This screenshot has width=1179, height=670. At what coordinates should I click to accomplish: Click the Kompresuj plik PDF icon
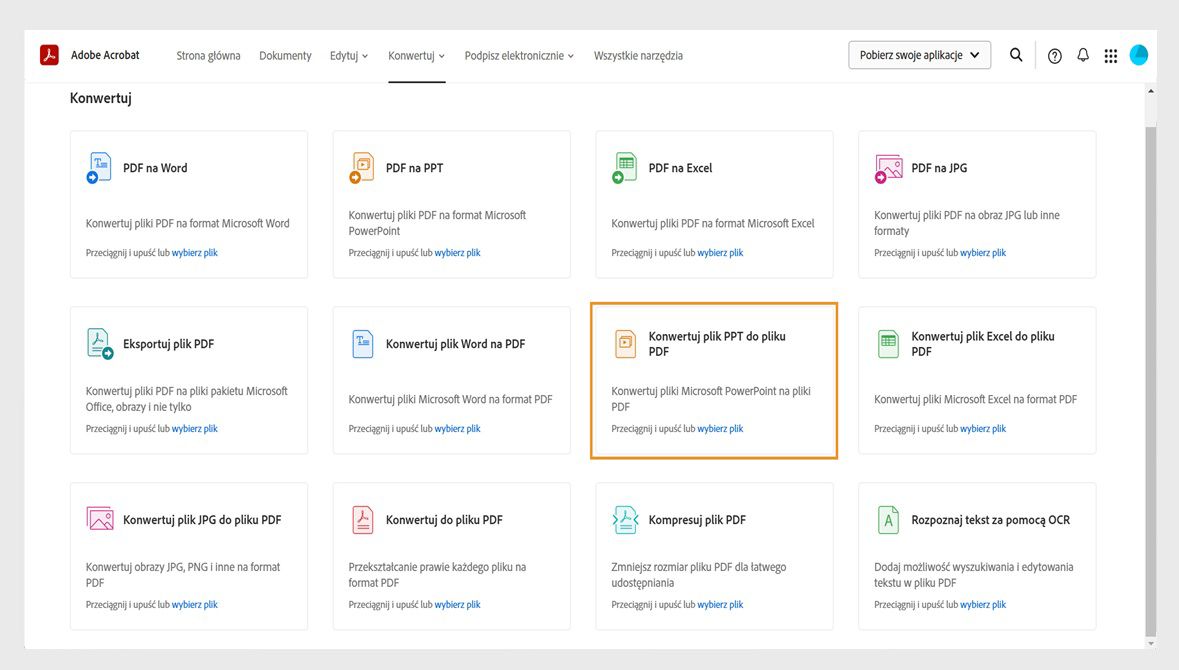click(x=624, y=520)
